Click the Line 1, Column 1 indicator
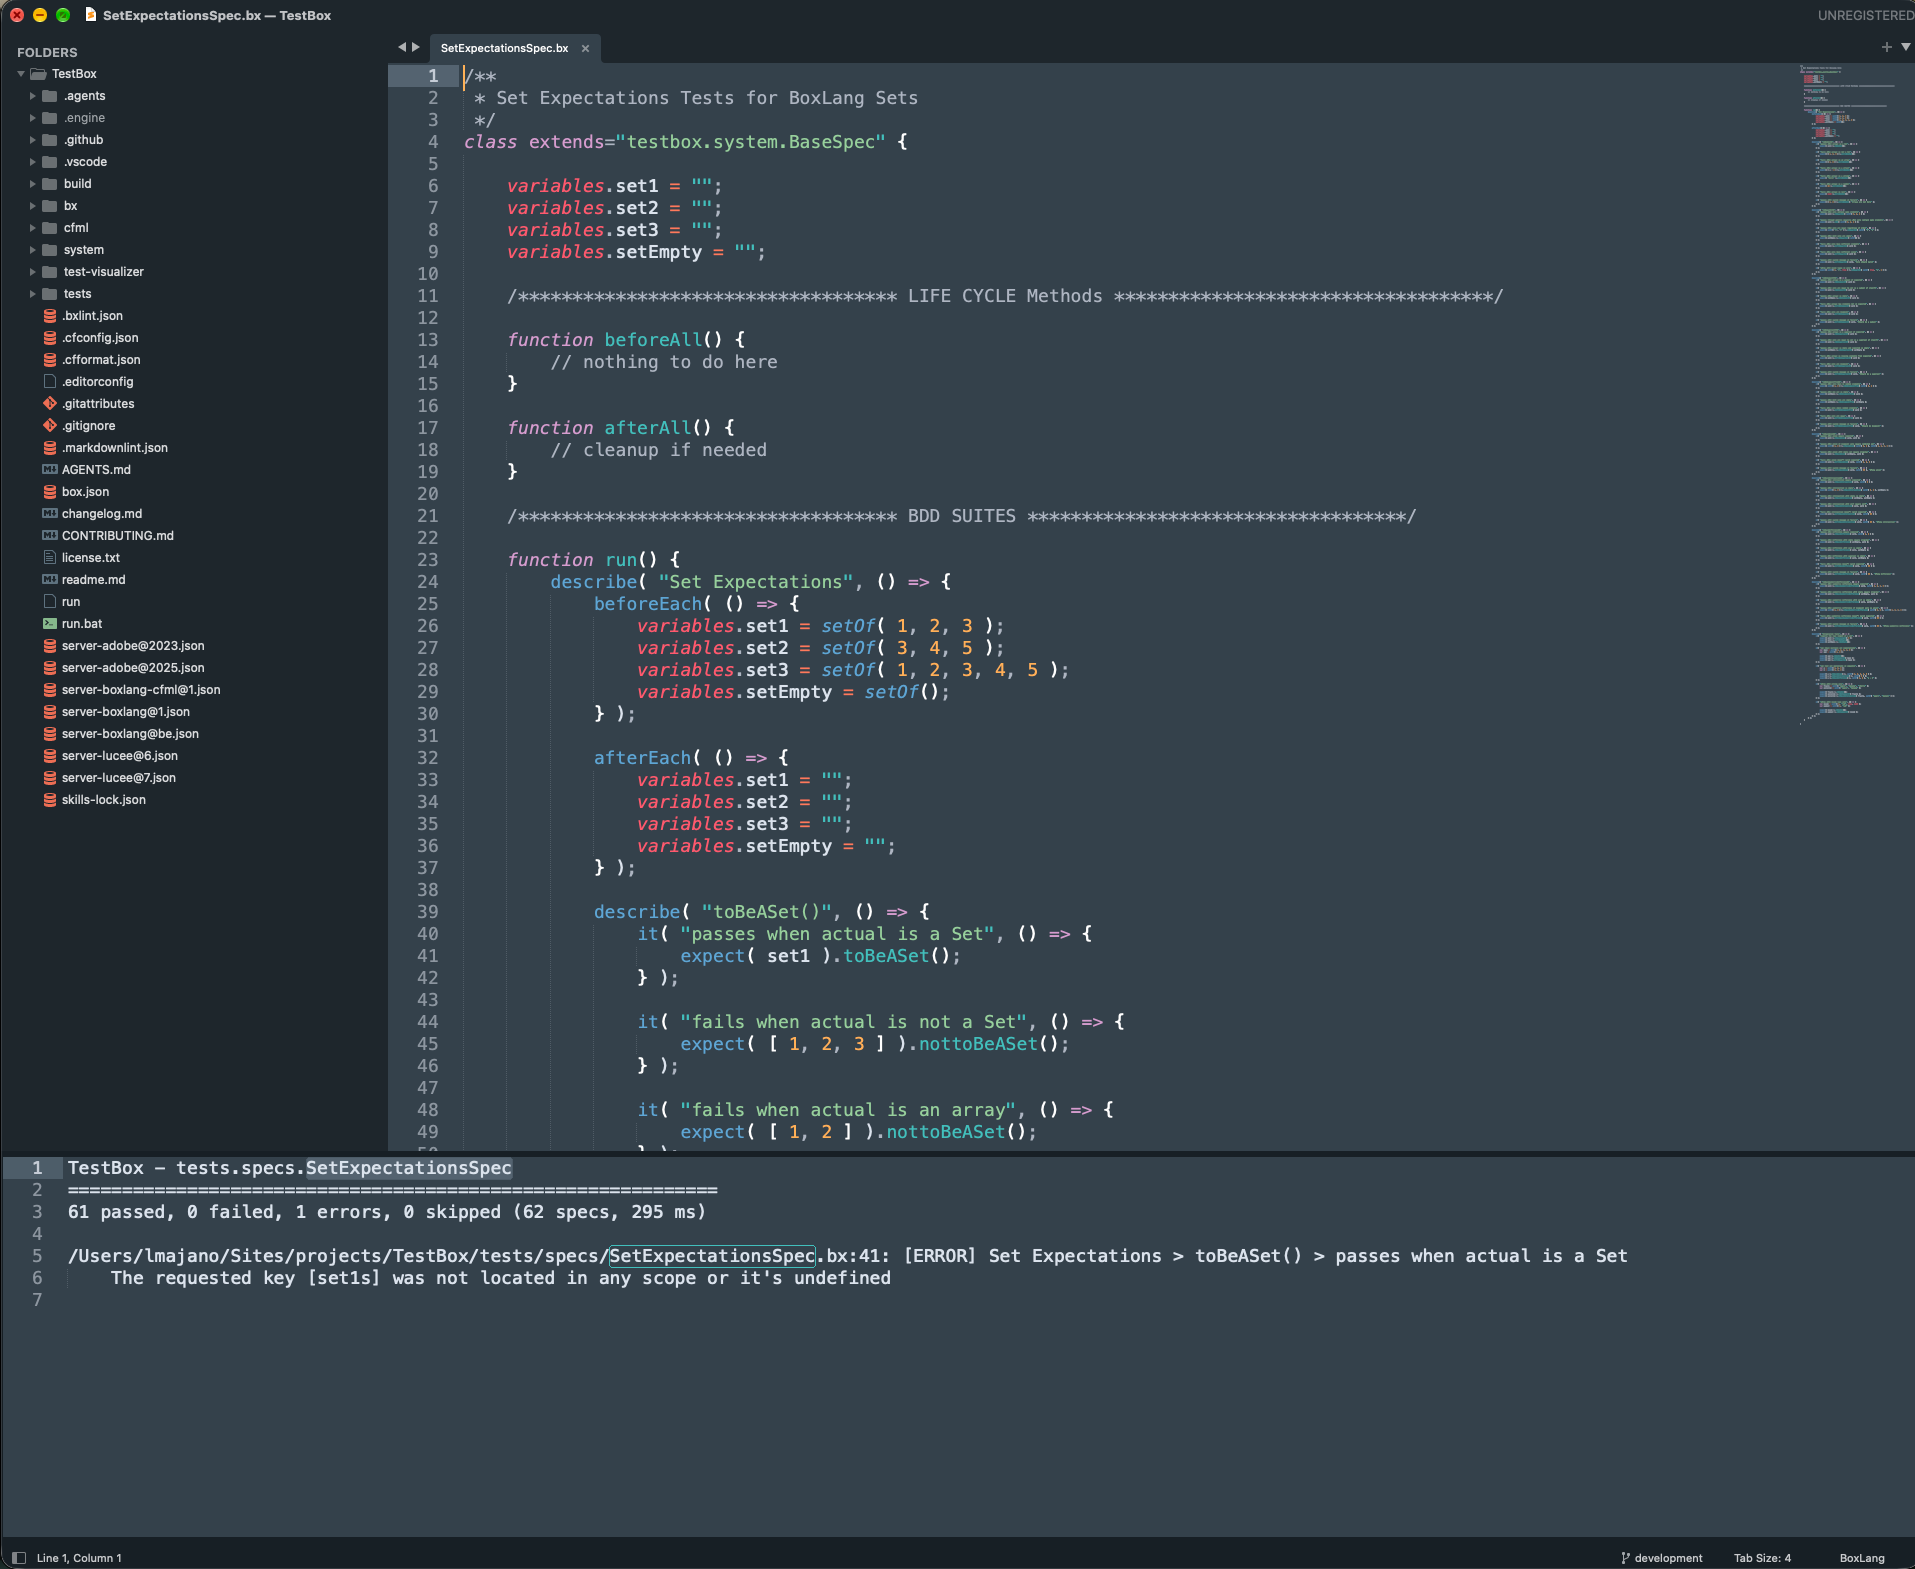The image size is (1915, 1569). point(79,1558)
